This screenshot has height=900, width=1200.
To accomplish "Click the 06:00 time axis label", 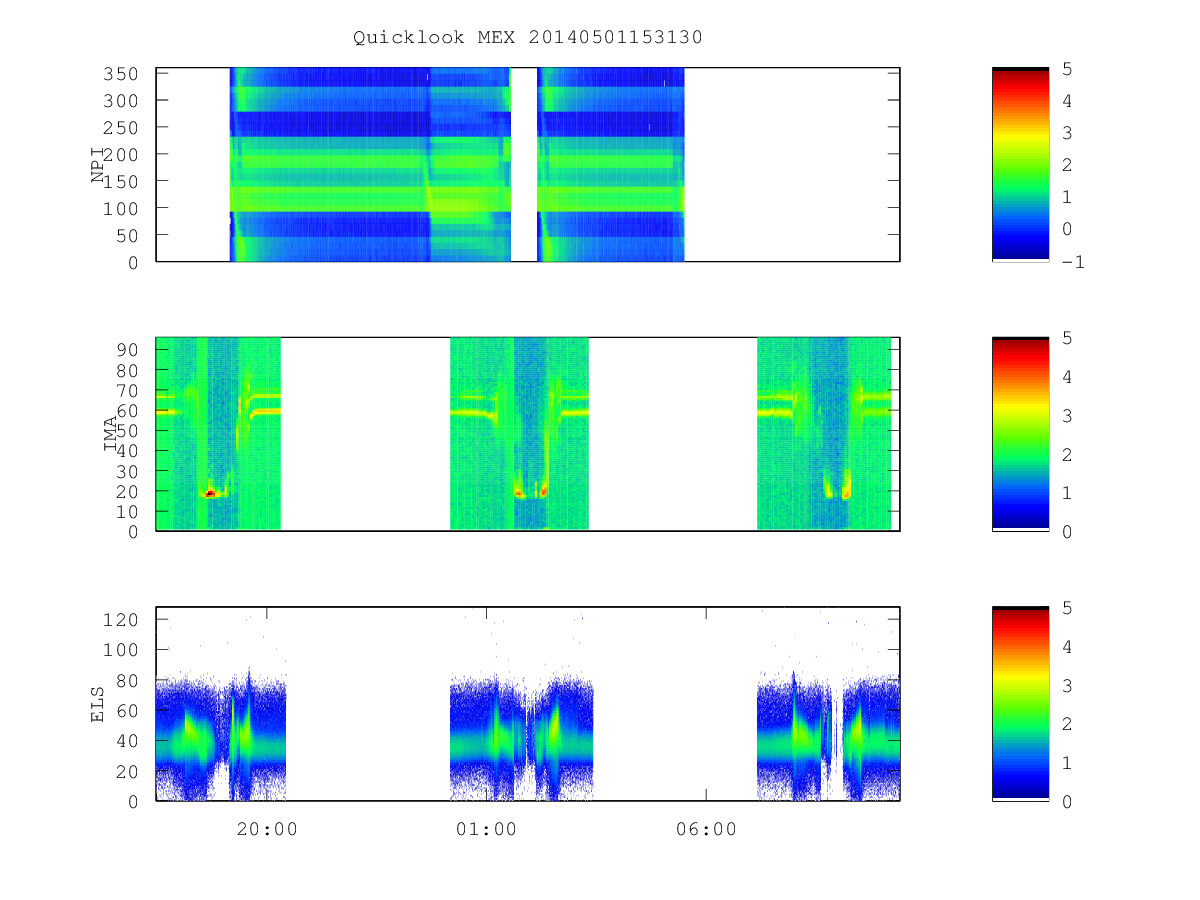I will tap(706, 829).
